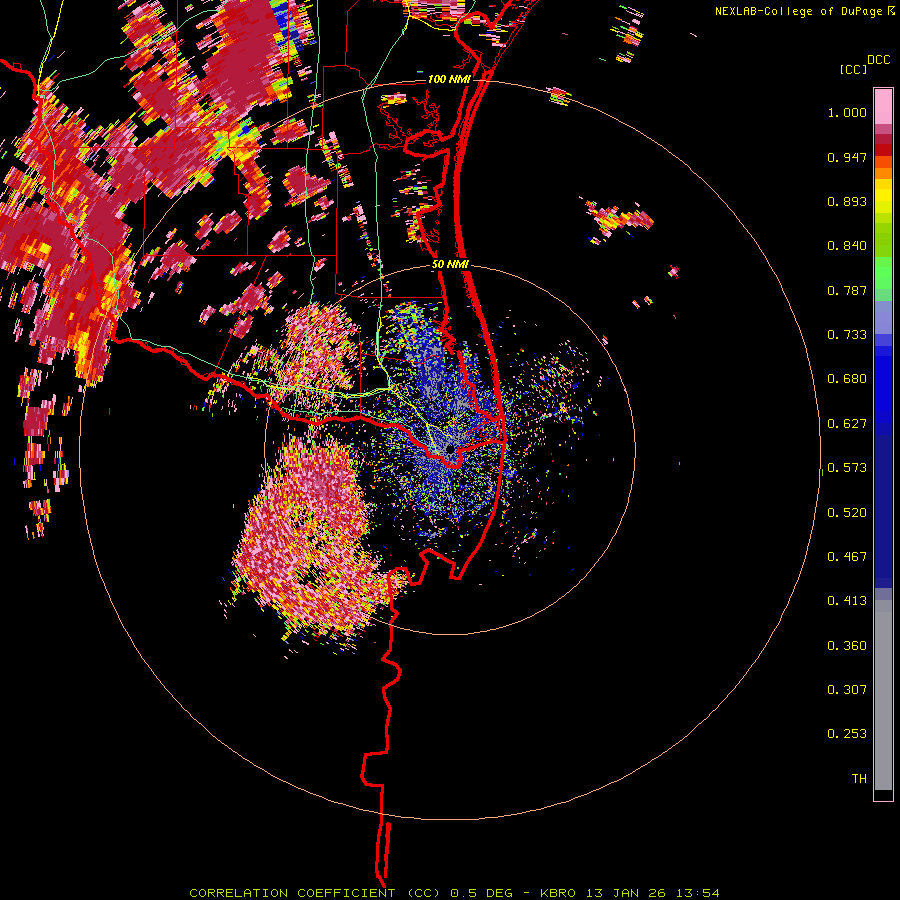The width and height of the screenshot is (900, 900).
Task: Click the TH threshold label
Action: 859,779
